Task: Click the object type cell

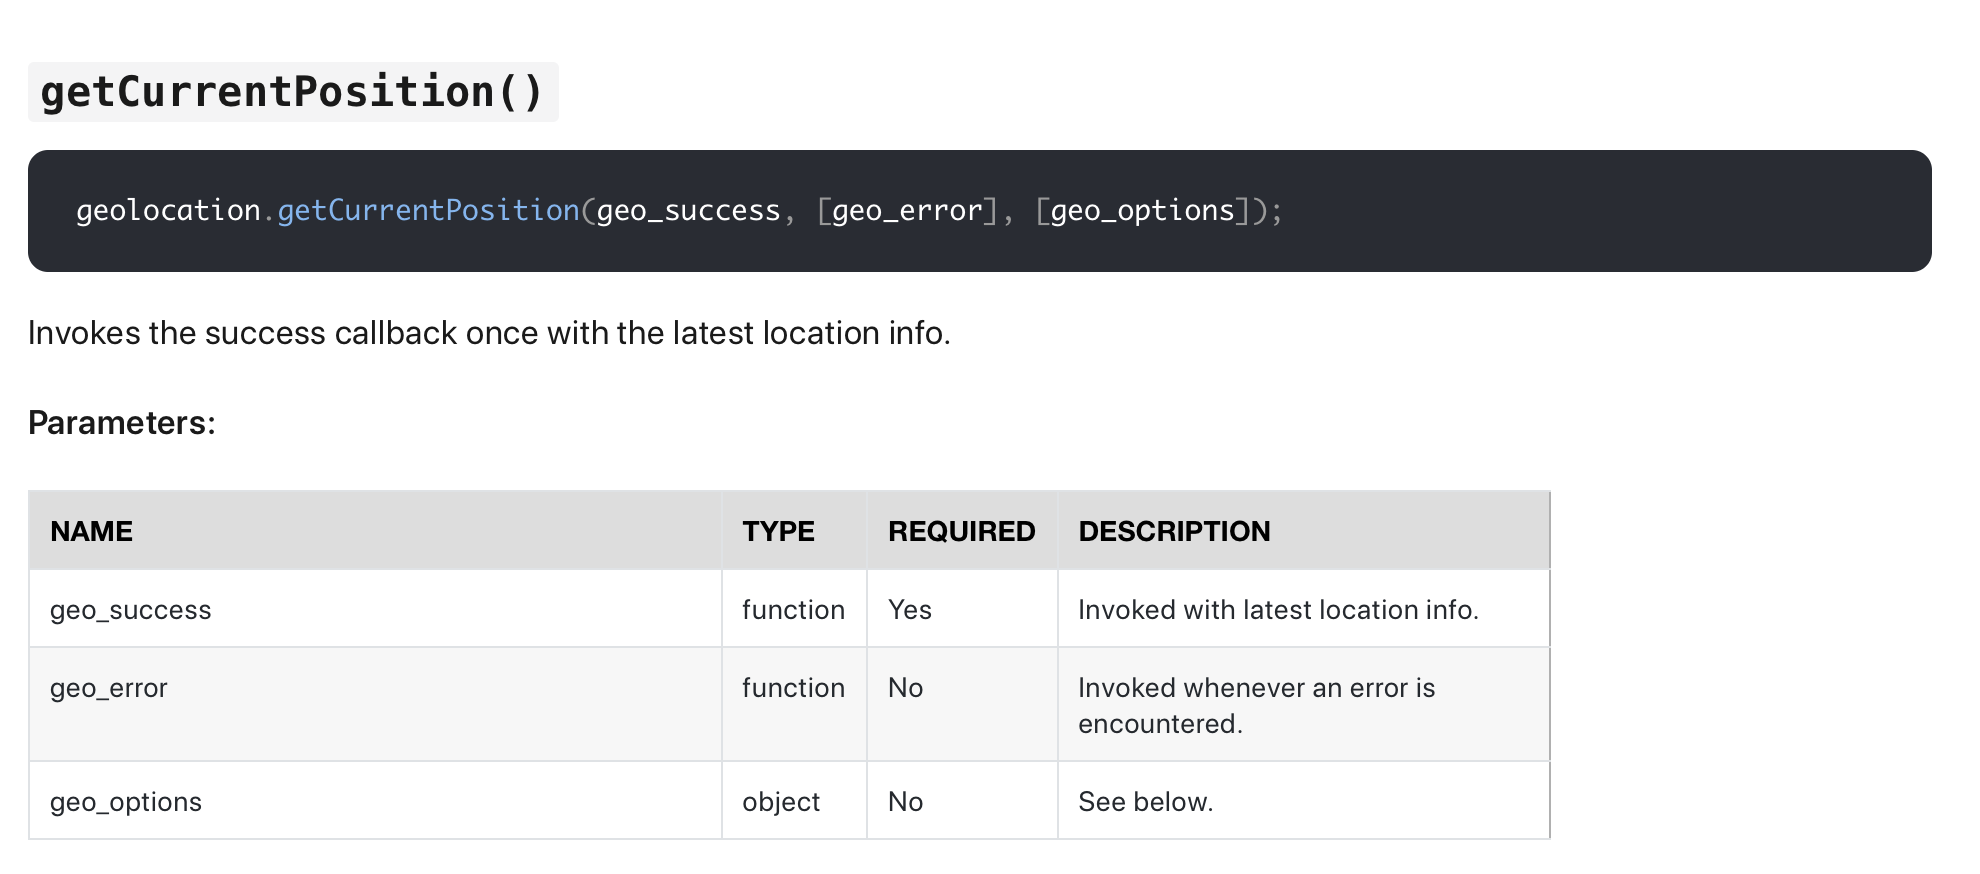Action: [781, 802]
